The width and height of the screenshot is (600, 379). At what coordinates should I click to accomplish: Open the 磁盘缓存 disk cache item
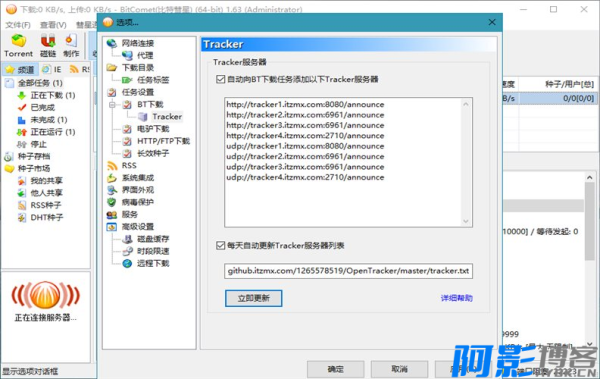coord(153,239)
